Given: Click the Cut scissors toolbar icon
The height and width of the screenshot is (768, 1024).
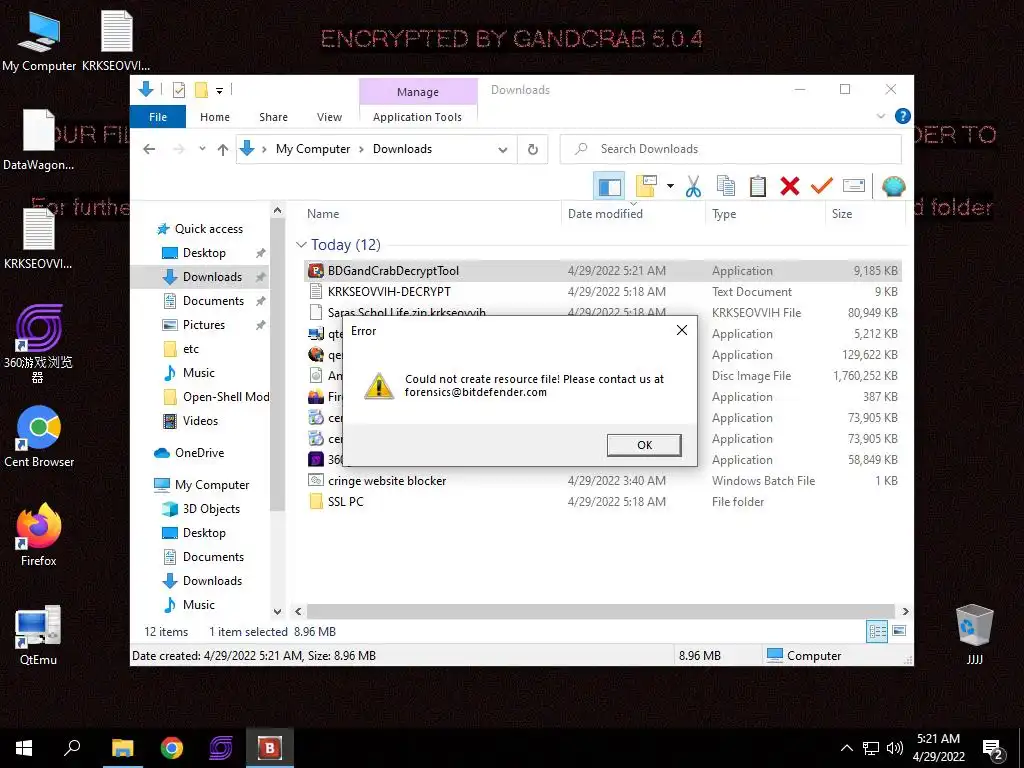Looking at the screenshot, I should click(x=694, y=186).
